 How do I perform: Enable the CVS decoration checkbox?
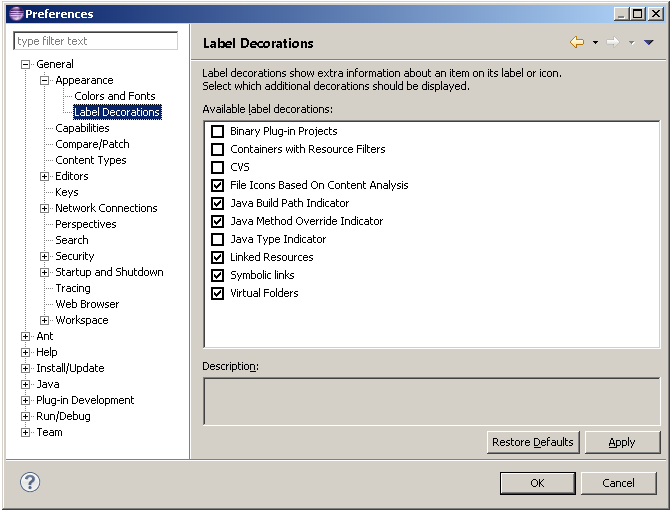click(x=217, y=167)
